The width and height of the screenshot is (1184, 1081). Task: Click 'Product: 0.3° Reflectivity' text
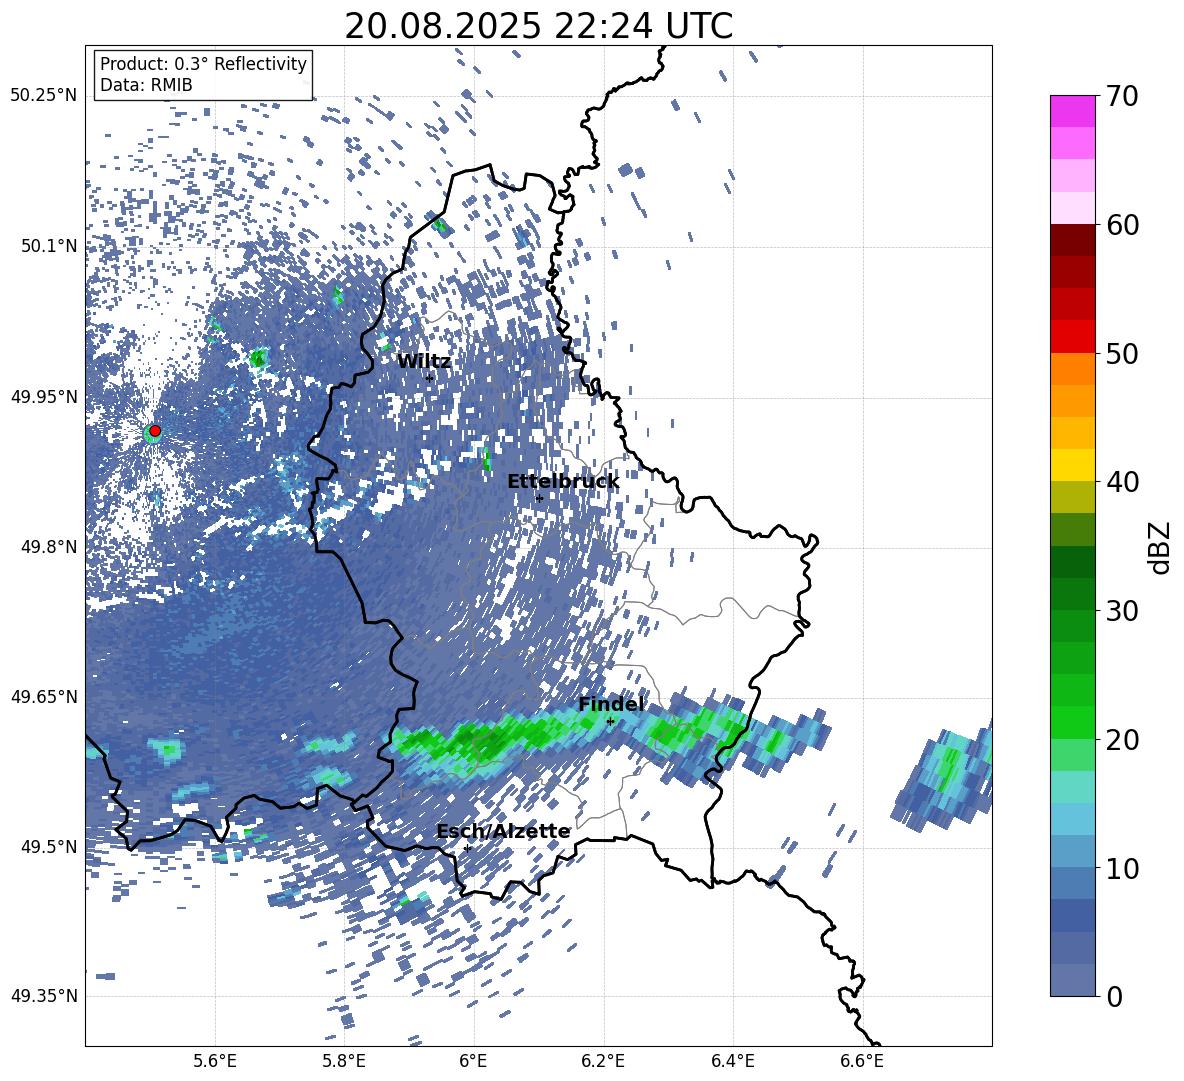[x=203, y=63]
